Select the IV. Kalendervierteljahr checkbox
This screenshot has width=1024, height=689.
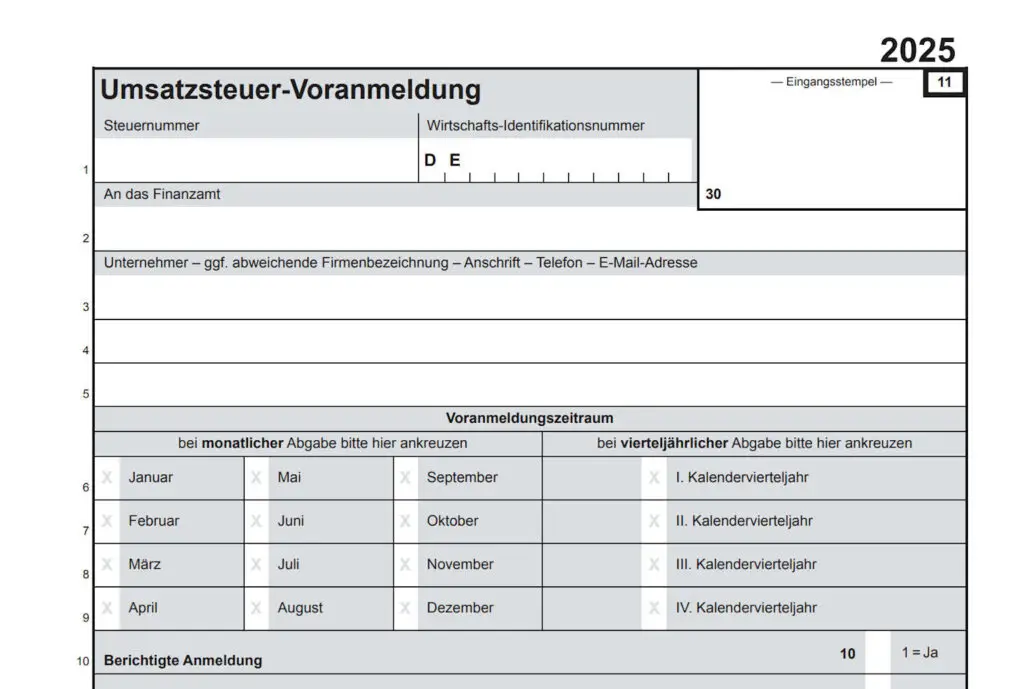[654, 608]
